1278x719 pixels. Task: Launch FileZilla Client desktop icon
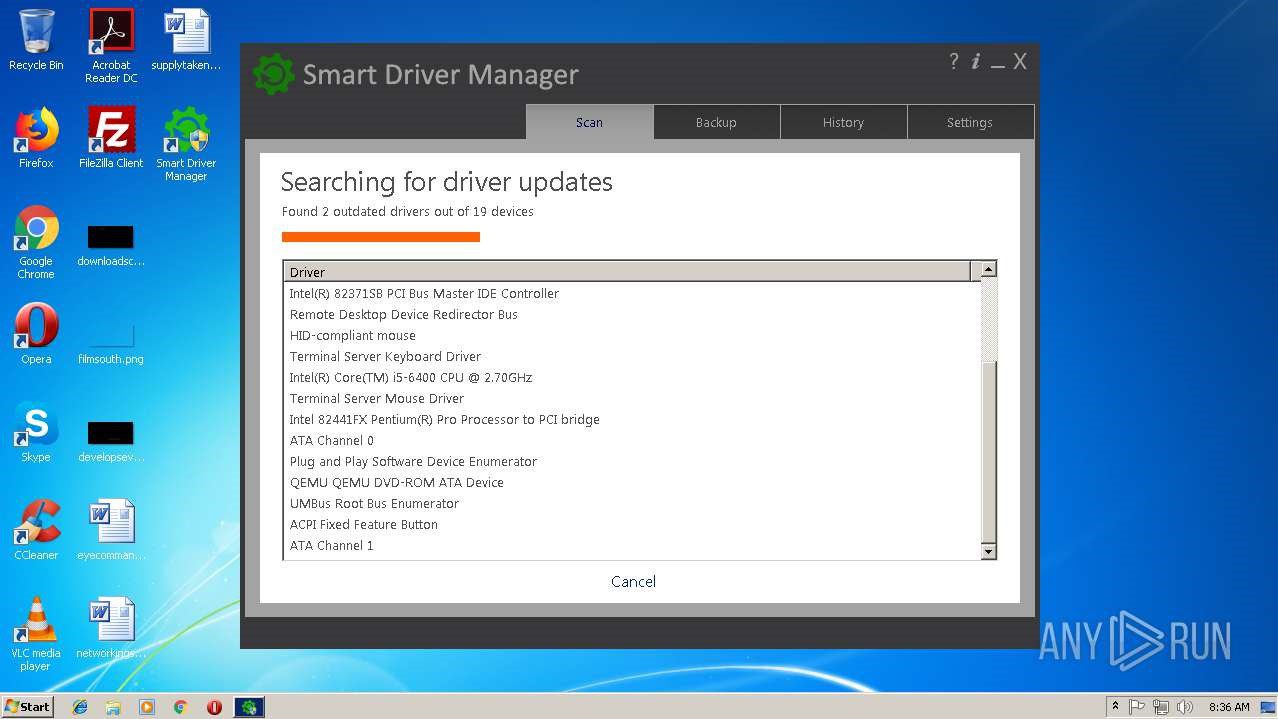pyautogui.click(x=111, y=138)
